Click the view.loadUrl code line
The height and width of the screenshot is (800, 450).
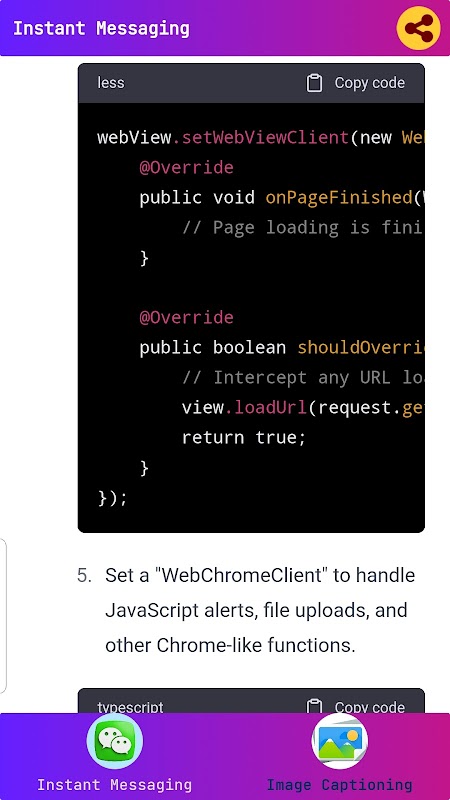pos(303,408)
